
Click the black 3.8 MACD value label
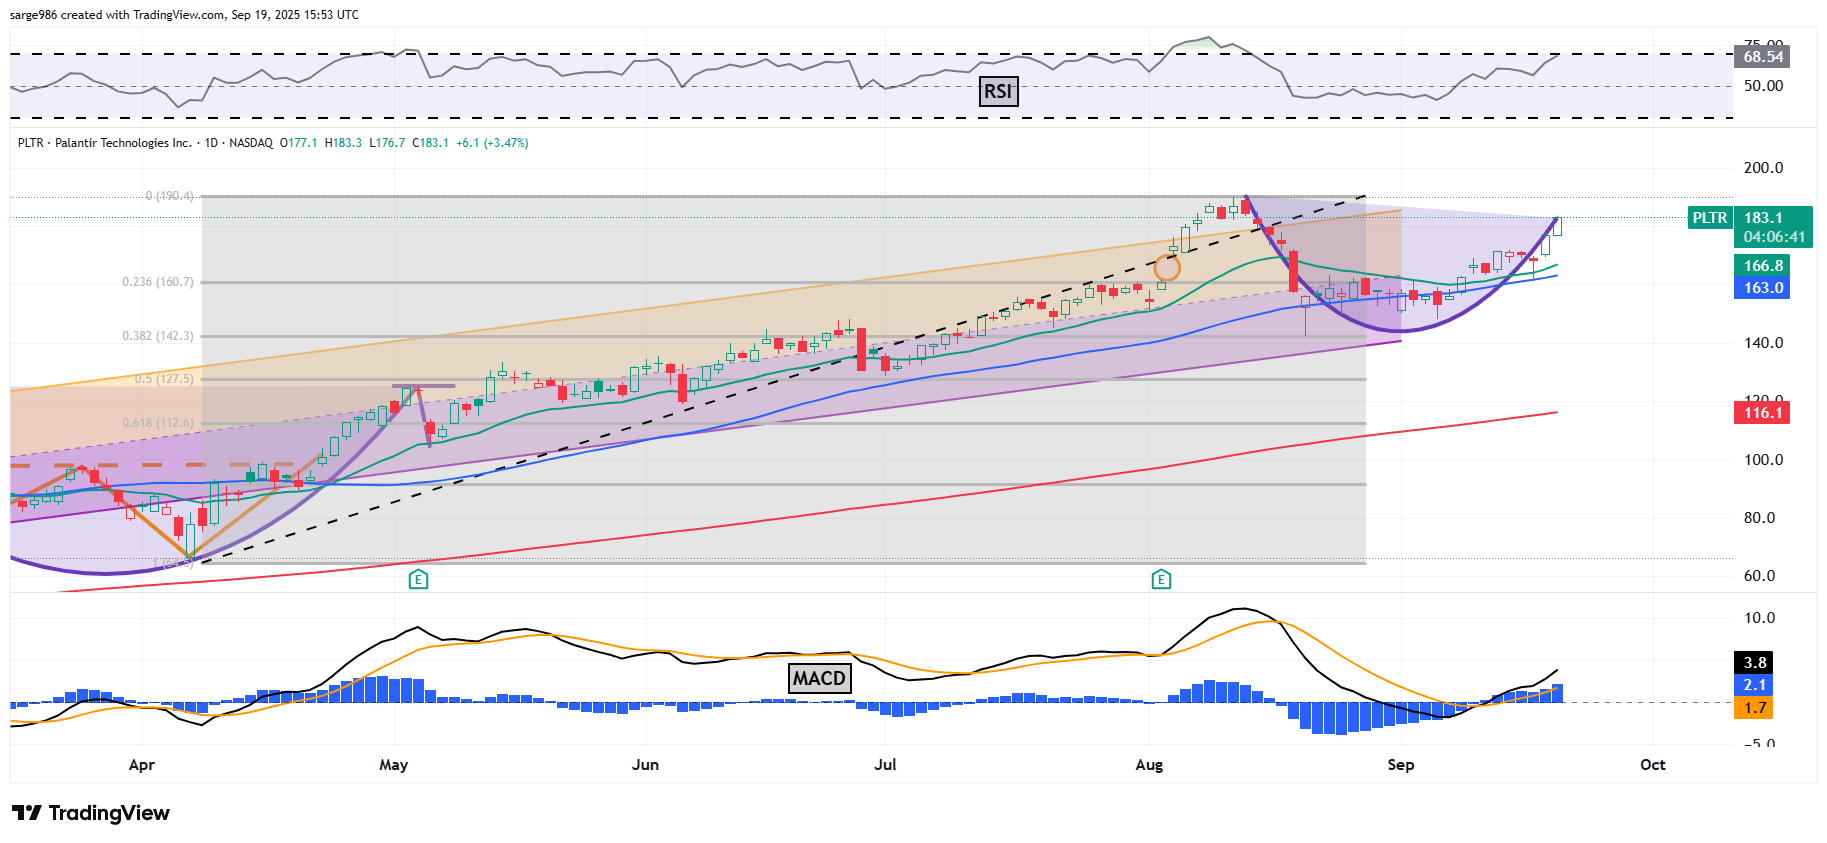click(1754, 663)
